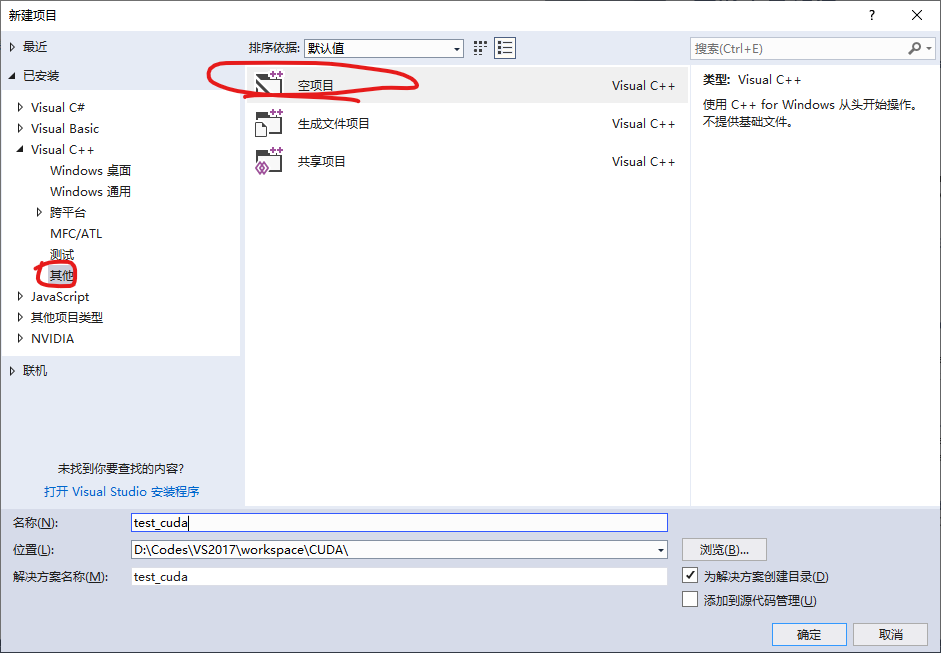Switch to small icons list view
This screenshot has width=941, height=653.
(x=505, y=48)
